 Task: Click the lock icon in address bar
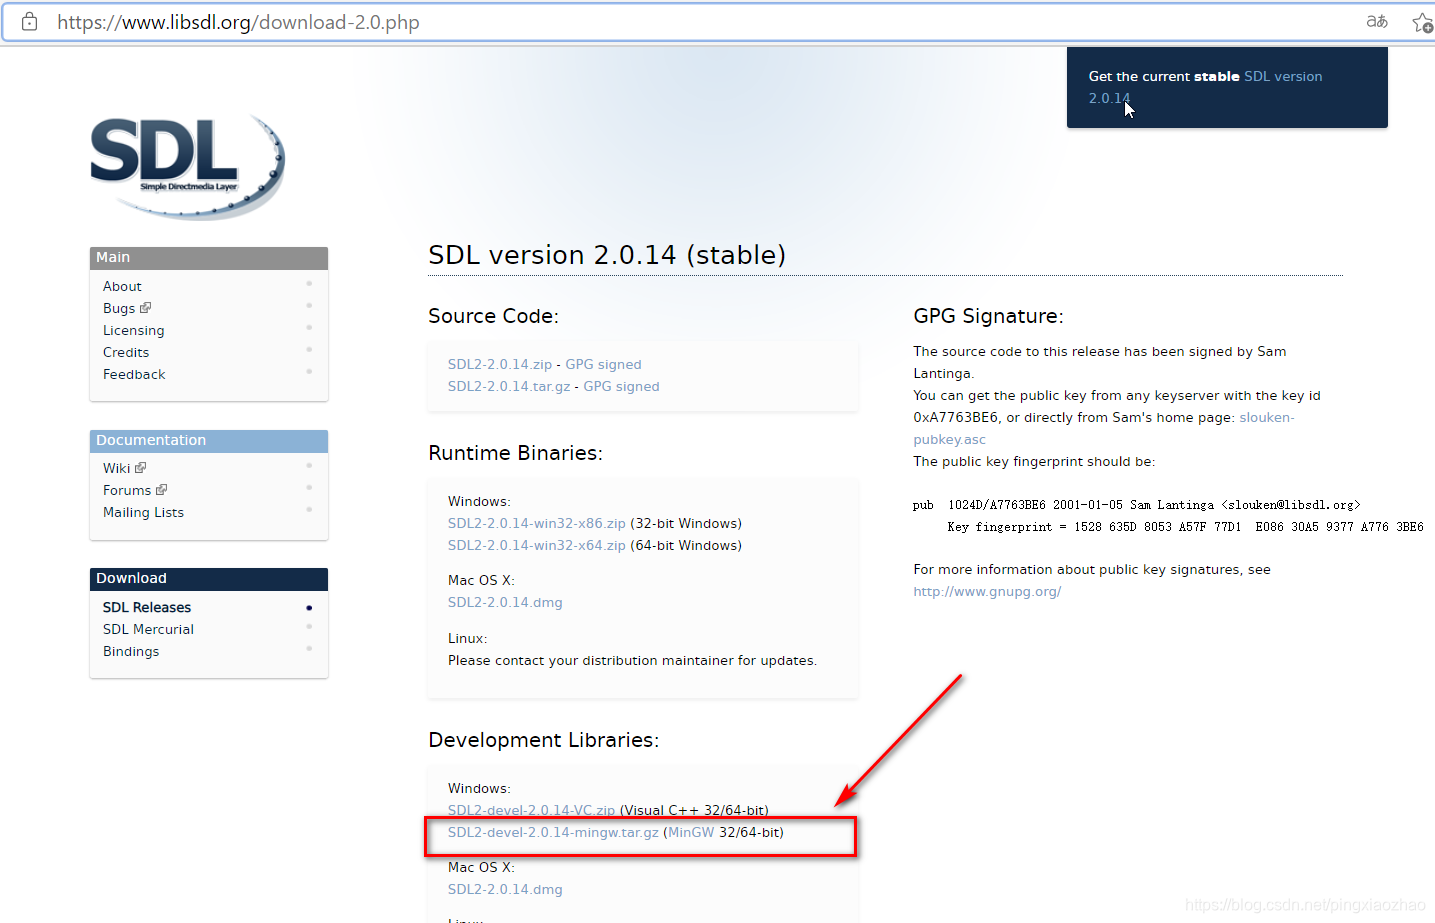[29, 21]
